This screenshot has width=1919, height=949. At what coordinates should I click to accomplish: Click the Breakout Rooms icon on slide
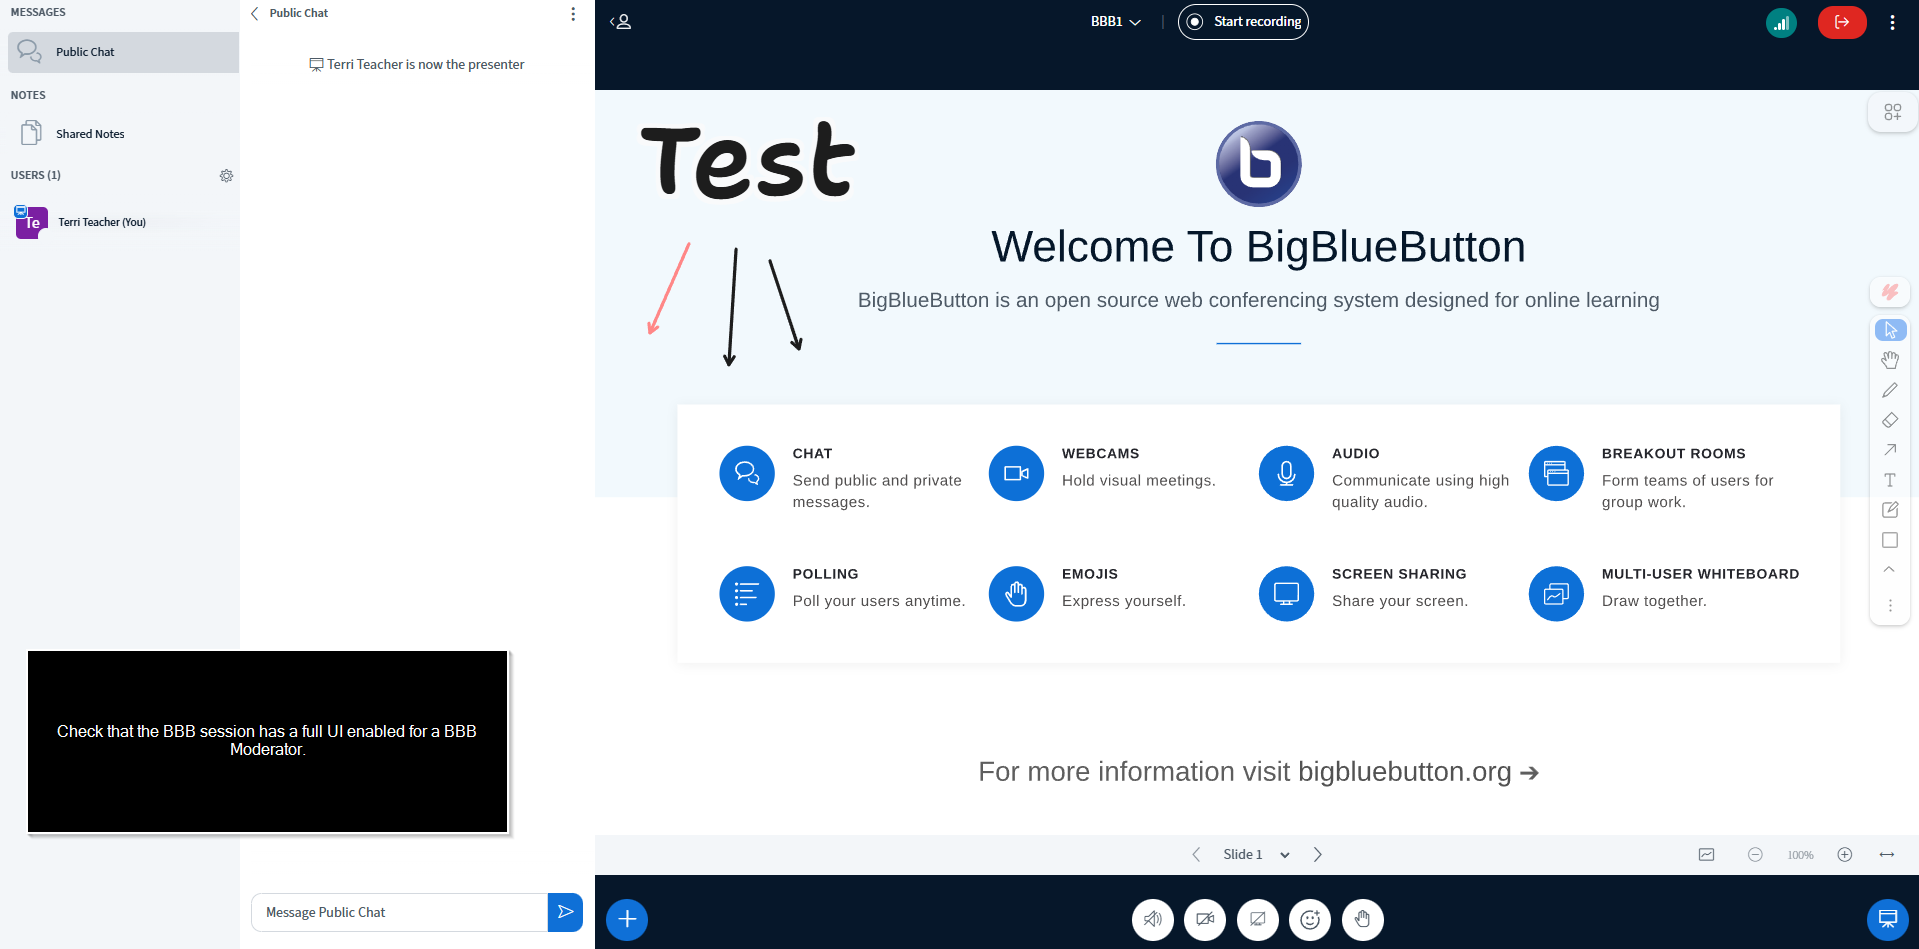point(1556,473)
